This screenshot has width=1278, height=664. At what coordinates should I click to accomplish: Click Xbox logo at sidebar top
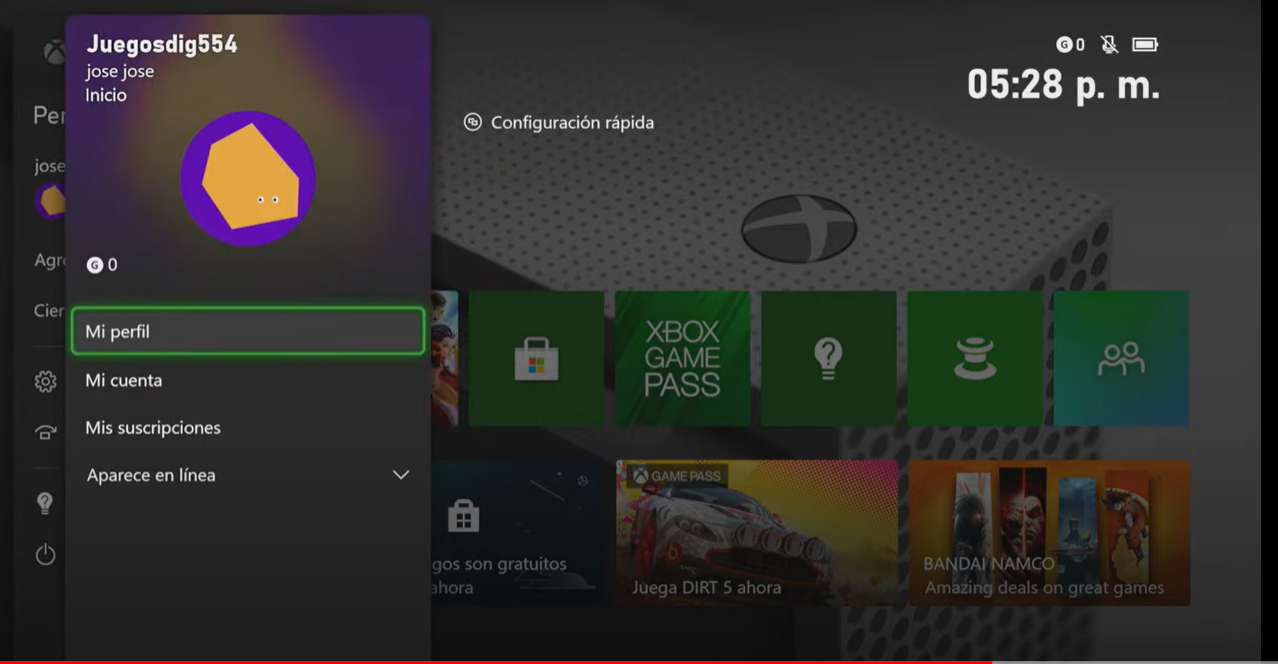(x=54, y=53)
